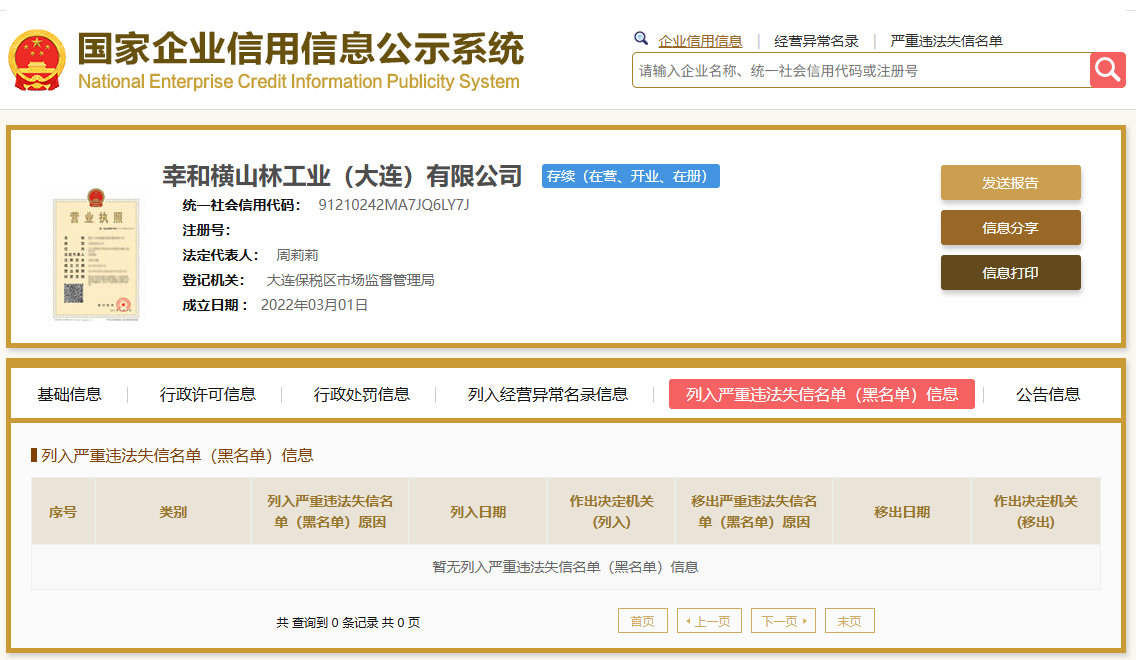The image size is (1136, 660).
Task: Jump to last page with 末页
Action: point(850,621)
